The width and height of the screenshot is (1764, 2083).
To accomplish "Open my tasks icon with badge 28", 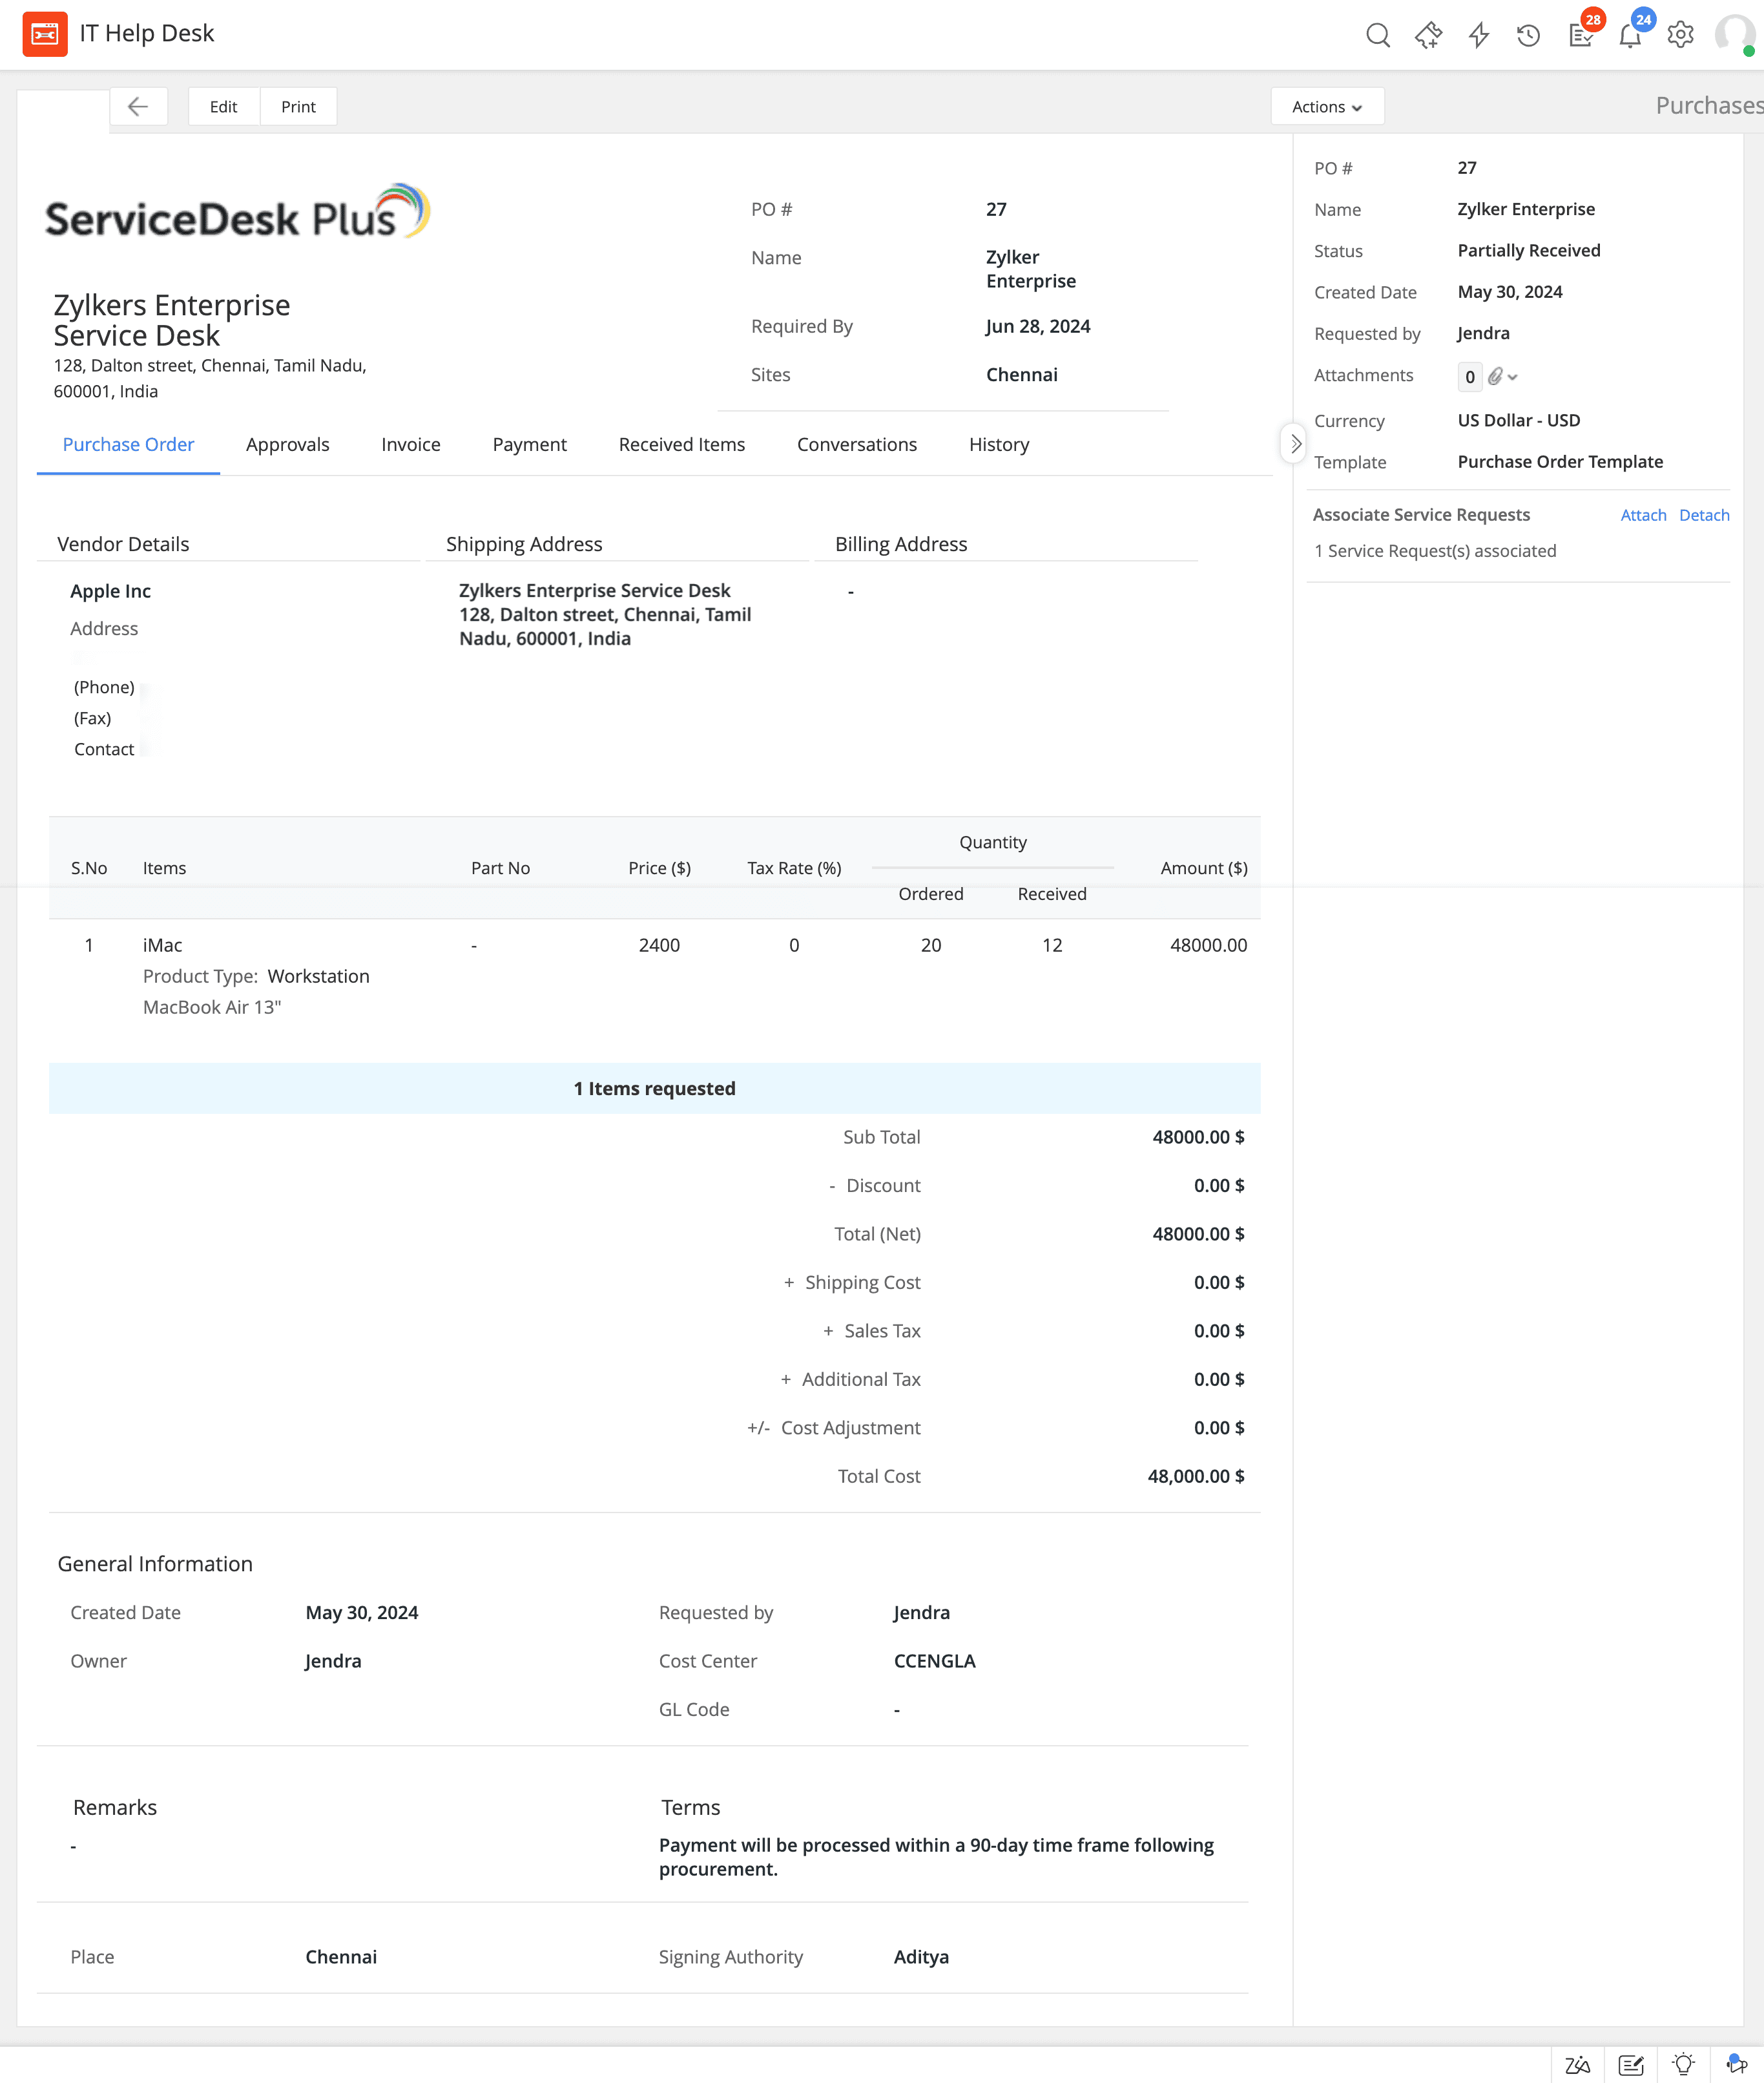I will click(x=1580, y=36).
